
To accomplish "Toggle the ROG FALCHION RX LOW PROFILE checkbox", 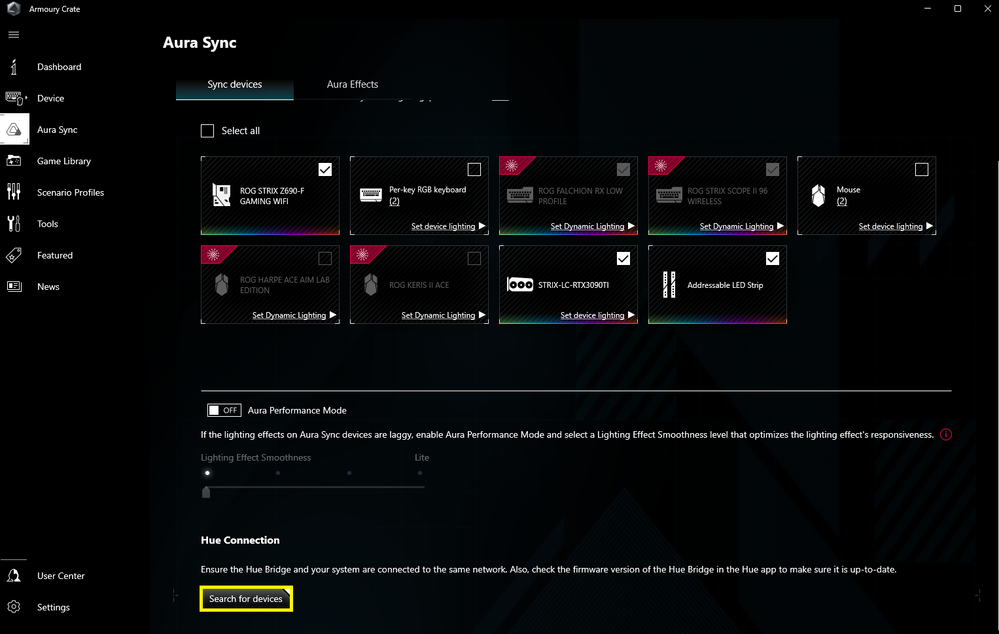I will 623,169.
